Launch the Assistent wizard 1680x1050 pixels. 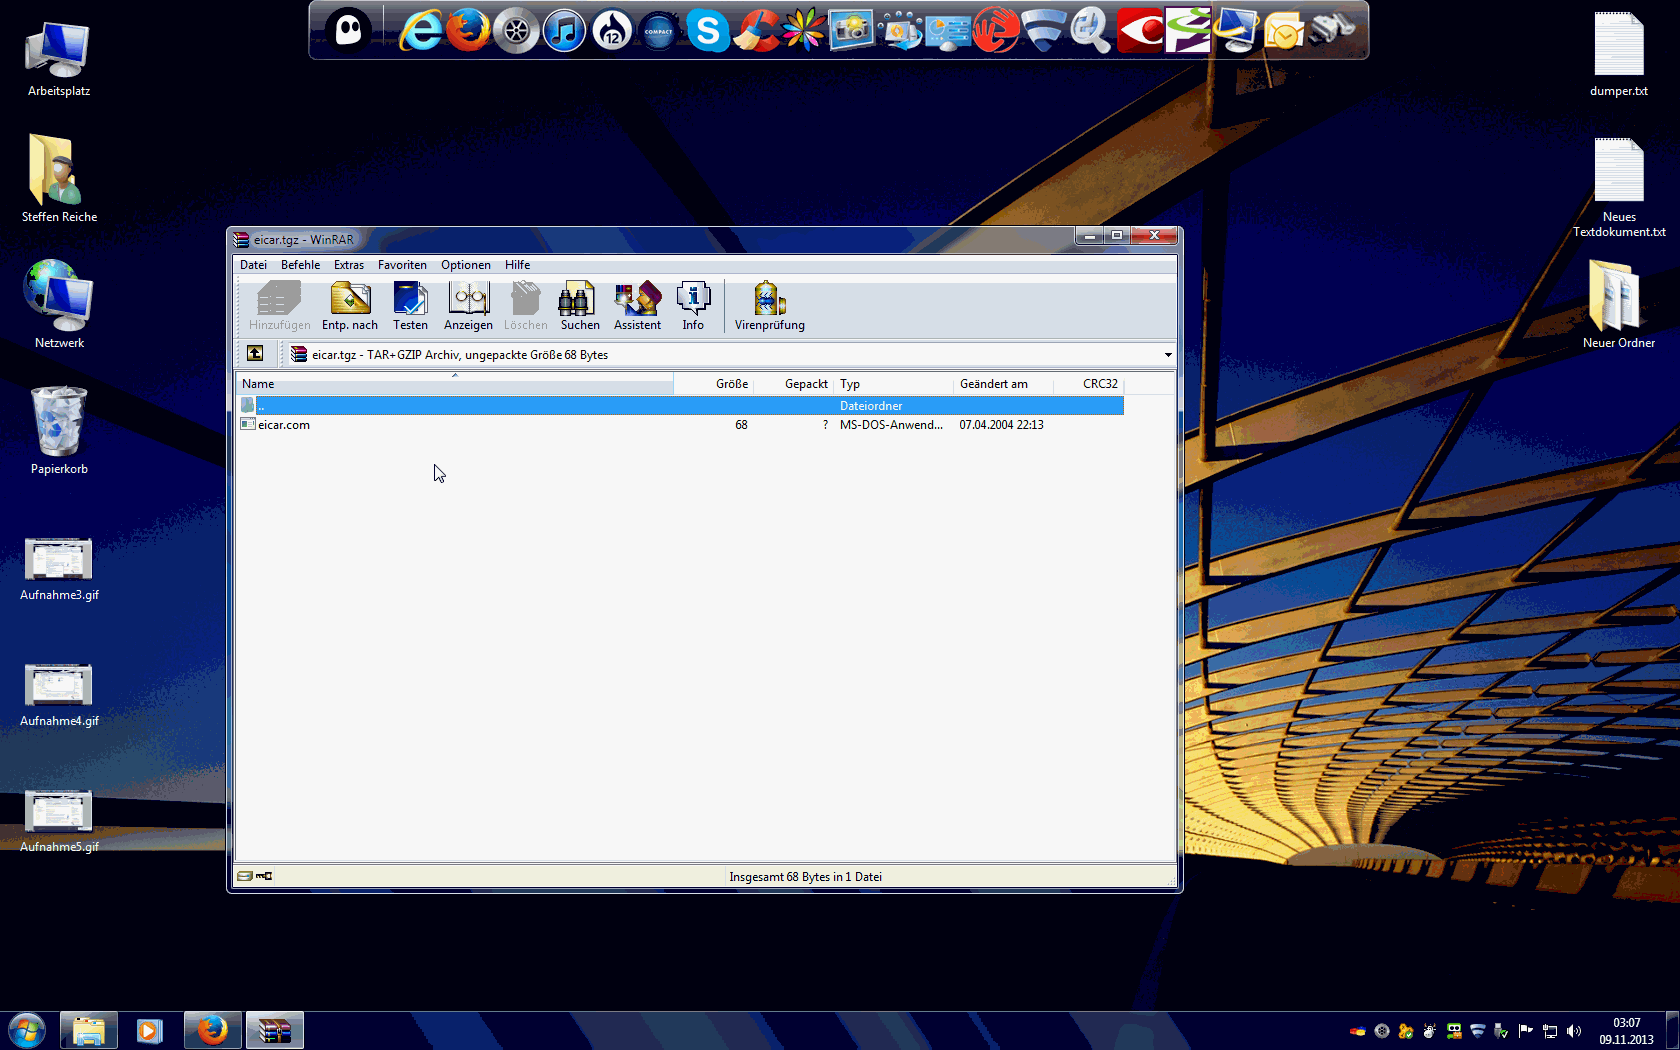[x=637, y=305]
